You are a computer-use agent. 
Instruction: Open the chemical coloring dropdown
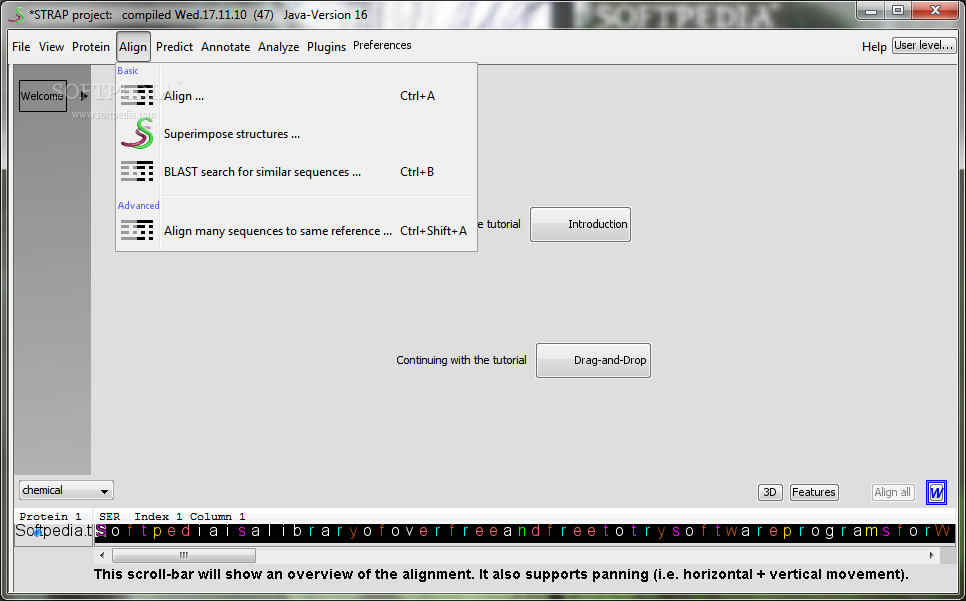point(66,490)
